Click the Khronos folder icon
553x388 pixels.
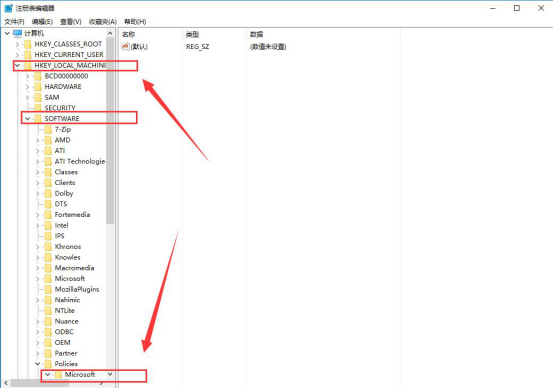[48, 247]
